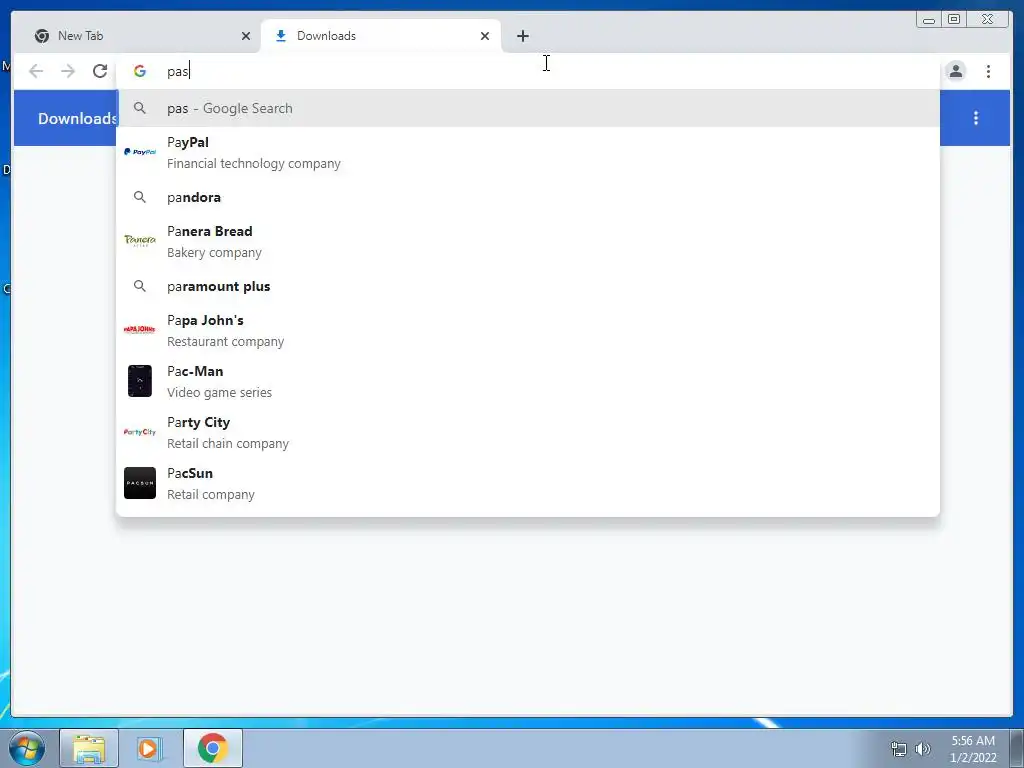1024x768 pixels.
Task: Click the Papa John's logo icon
Action: [x=140, y=330]
